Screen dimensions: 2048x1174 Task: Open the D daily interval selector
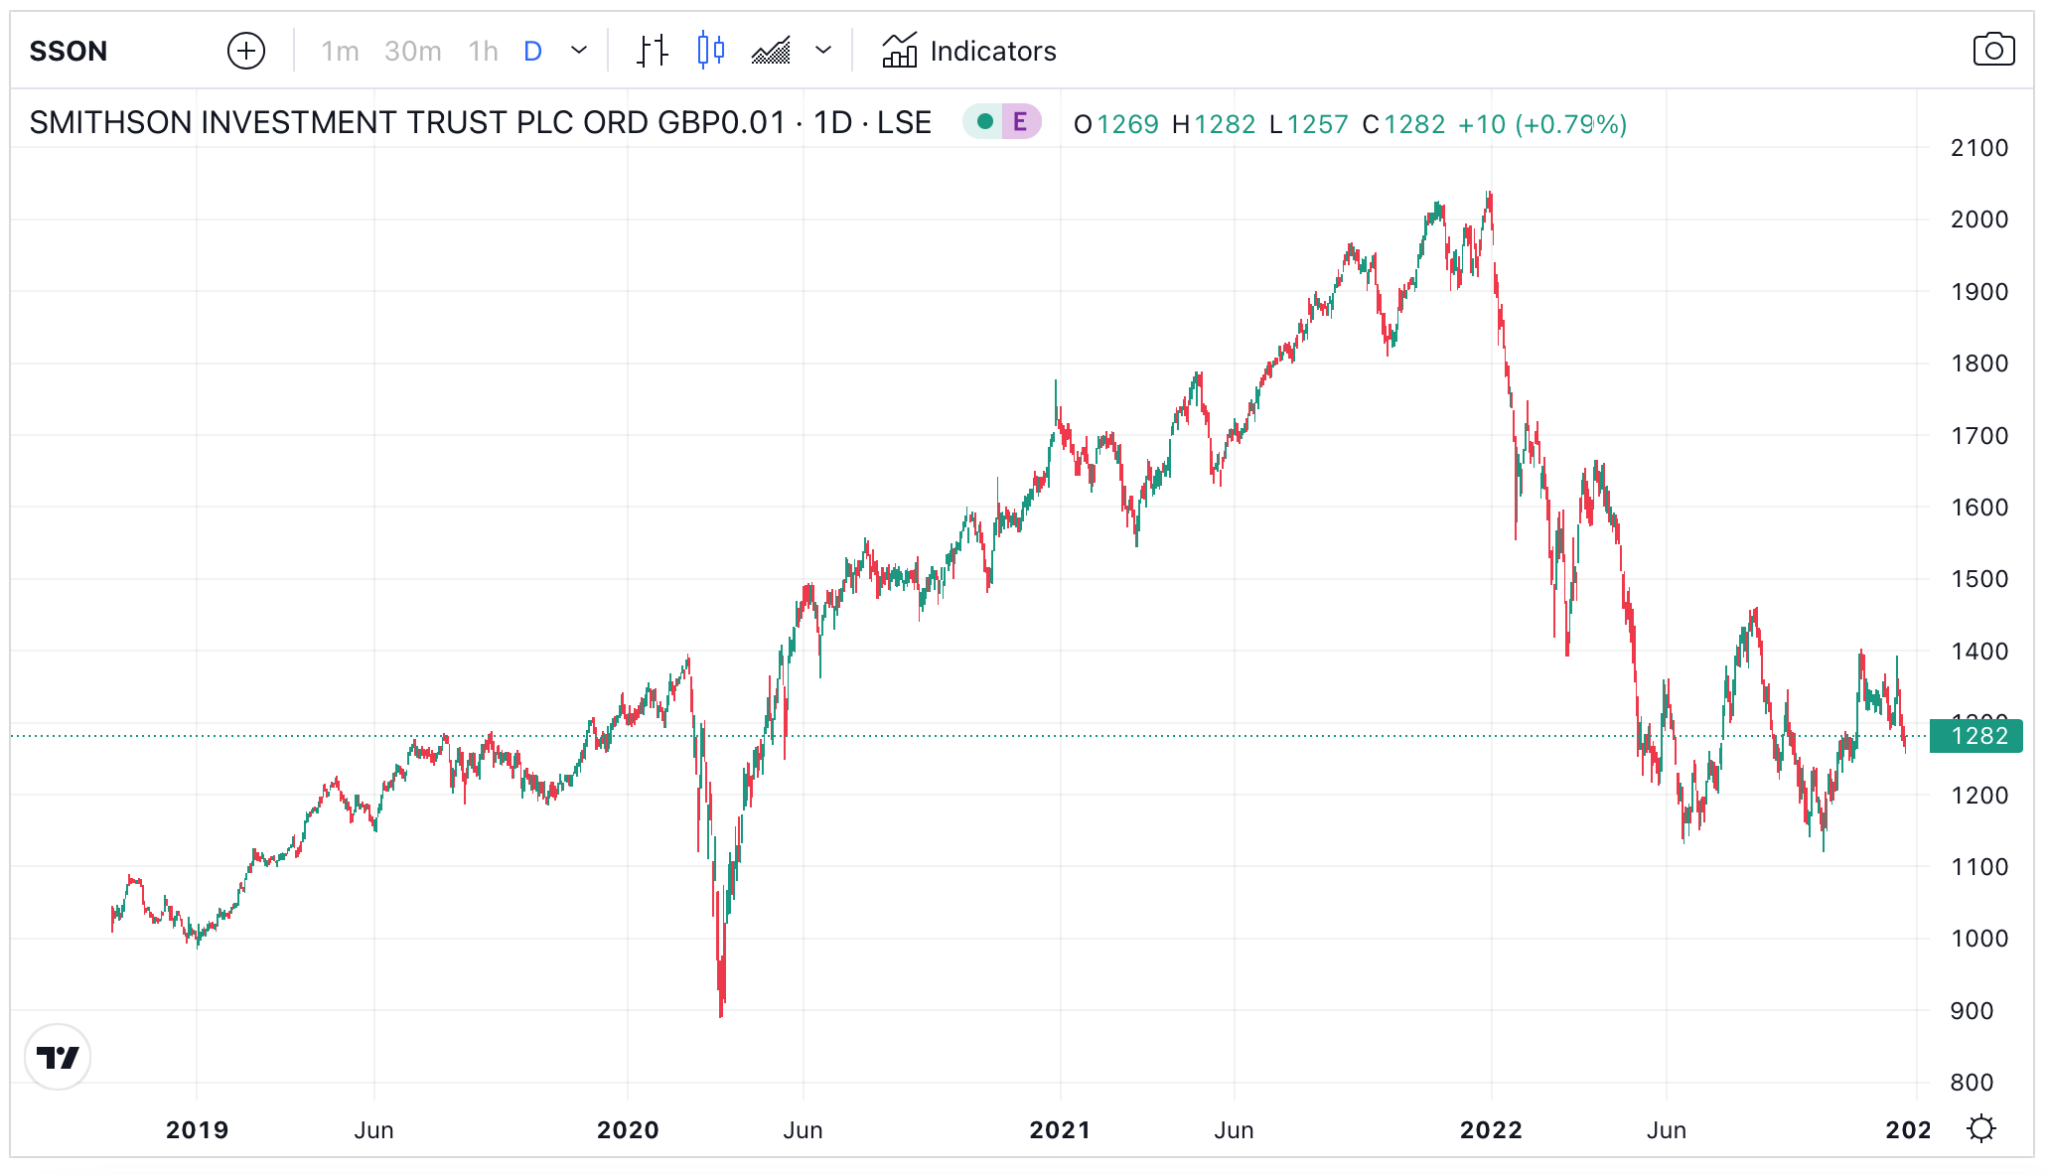tap(533, 50)
